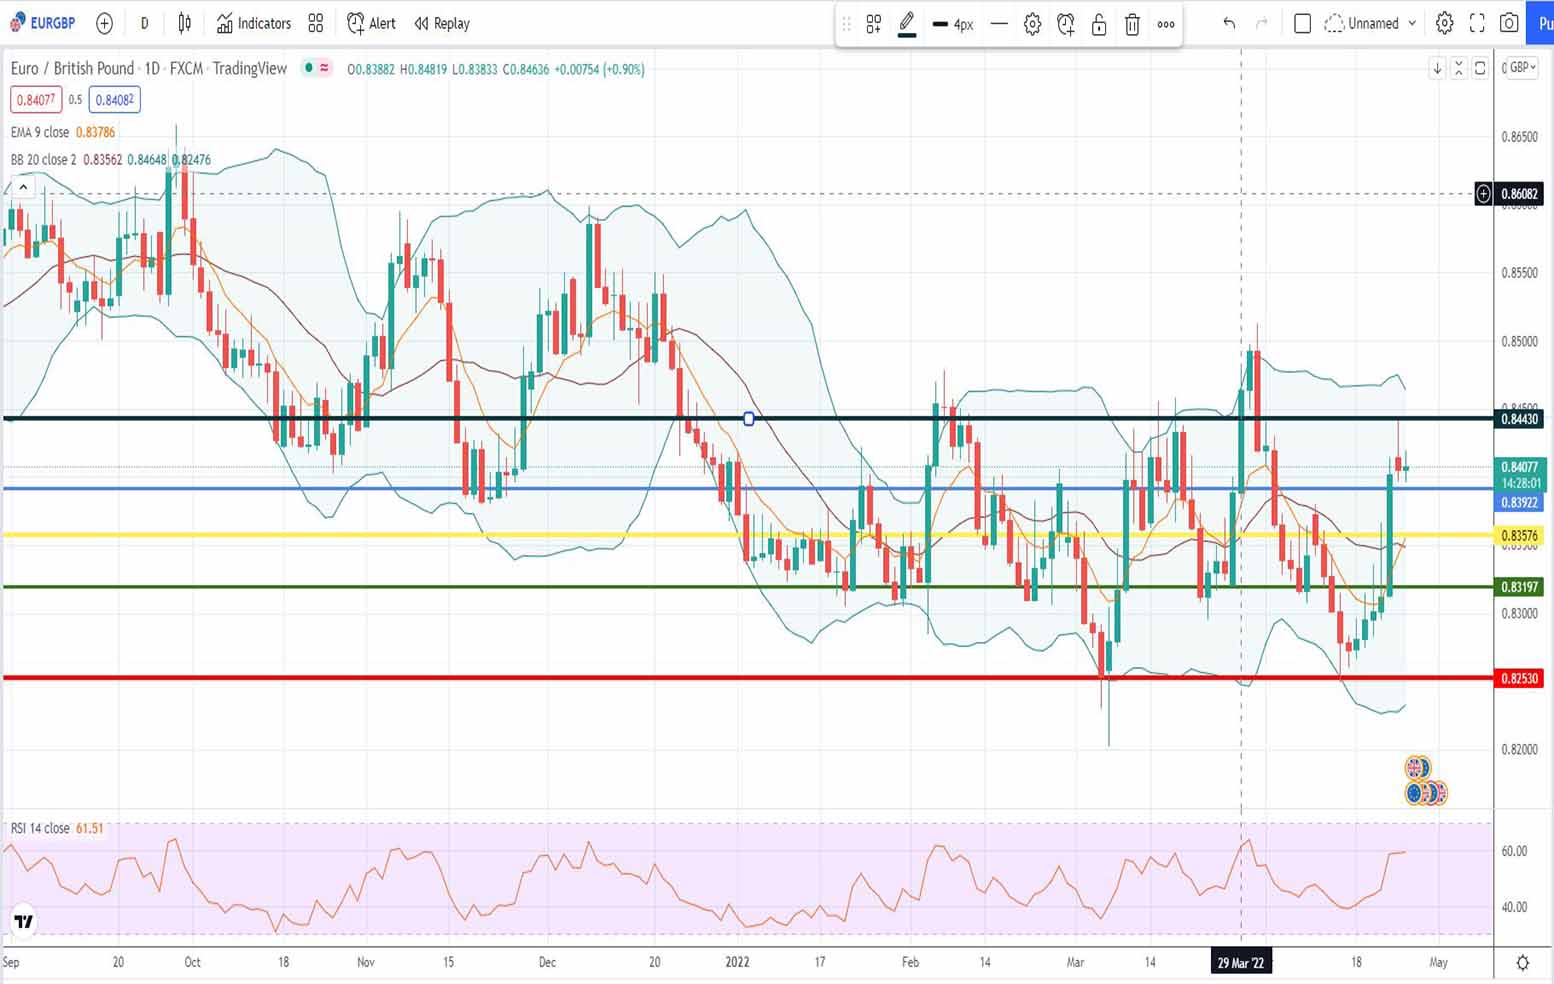Viewport: 1554px width, 984px height.
Task: Toggle the lock on the selected drawing
Action: [x=1099, y=24]
